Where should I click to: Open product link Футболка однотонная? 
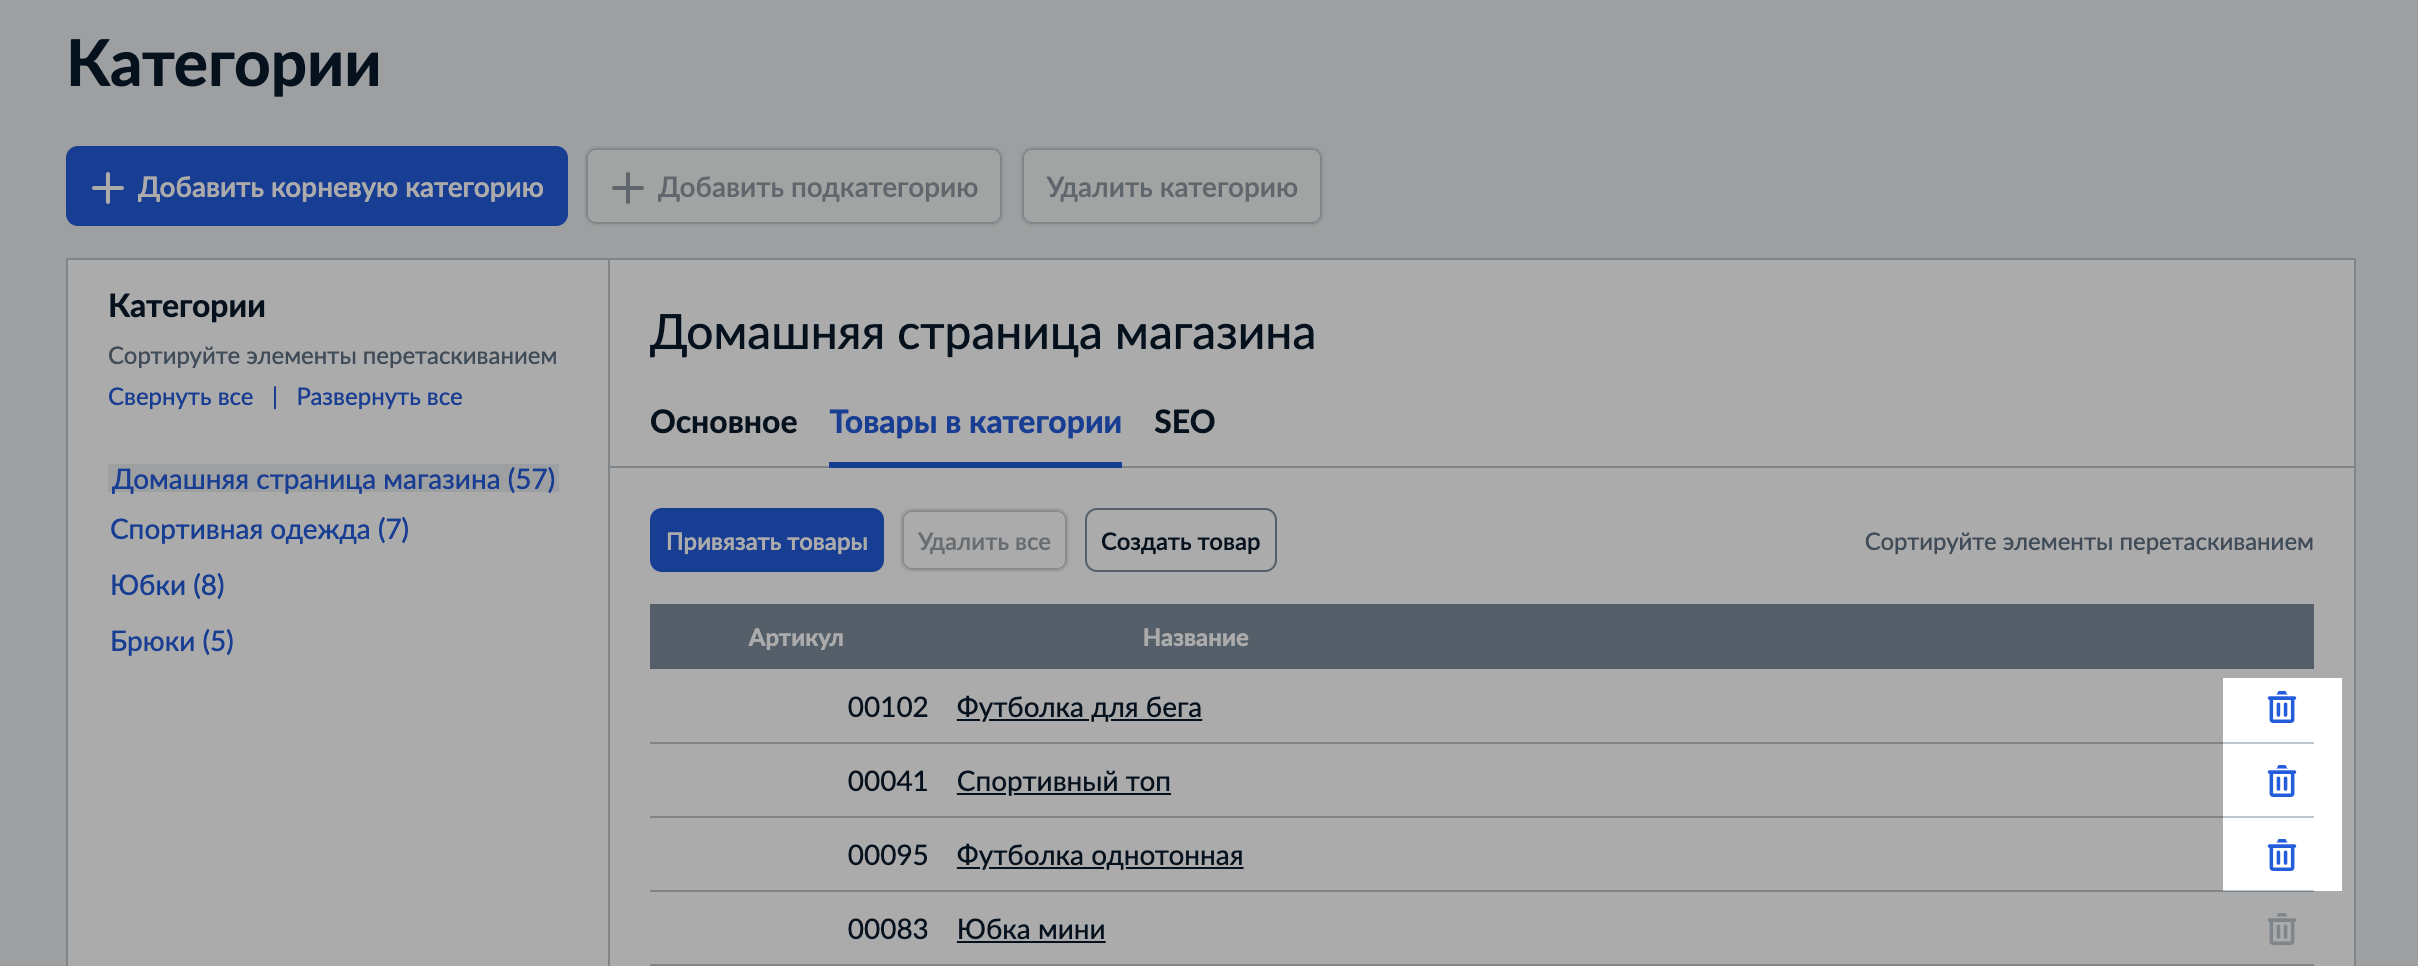1099,855
